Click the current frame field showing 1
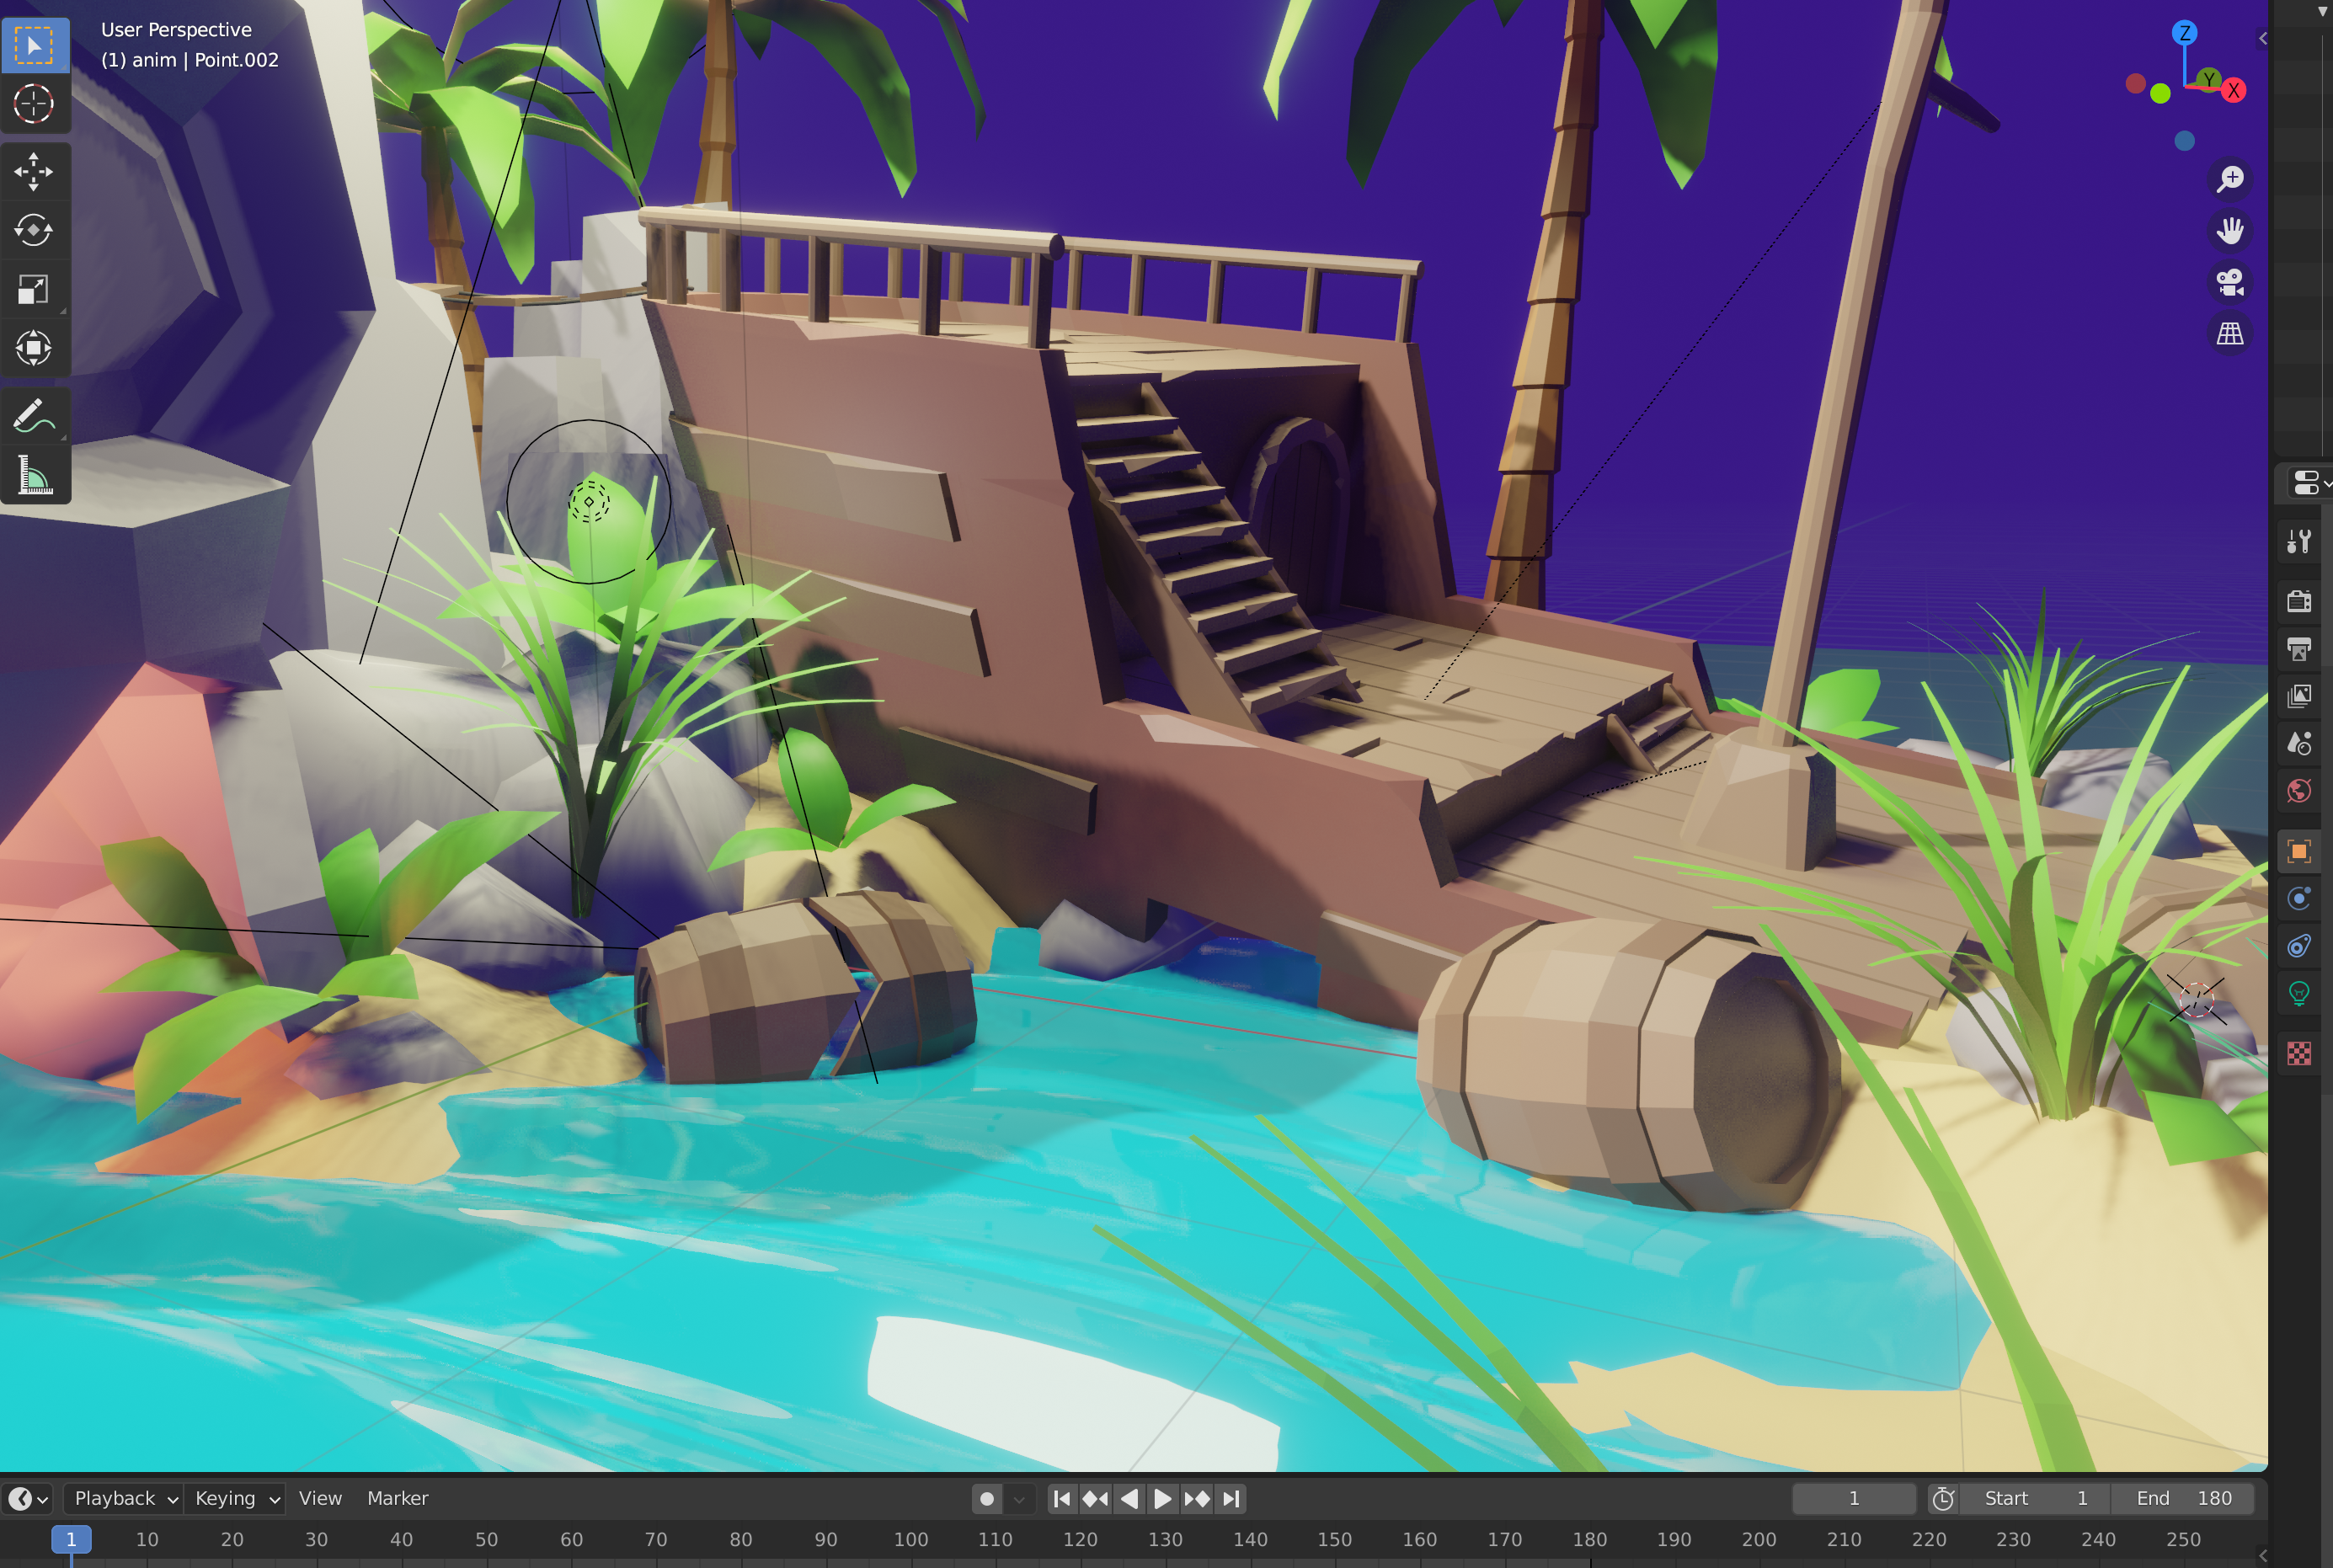Viewport: 2333px width, 1568px height. (x=1853, y=1498)
